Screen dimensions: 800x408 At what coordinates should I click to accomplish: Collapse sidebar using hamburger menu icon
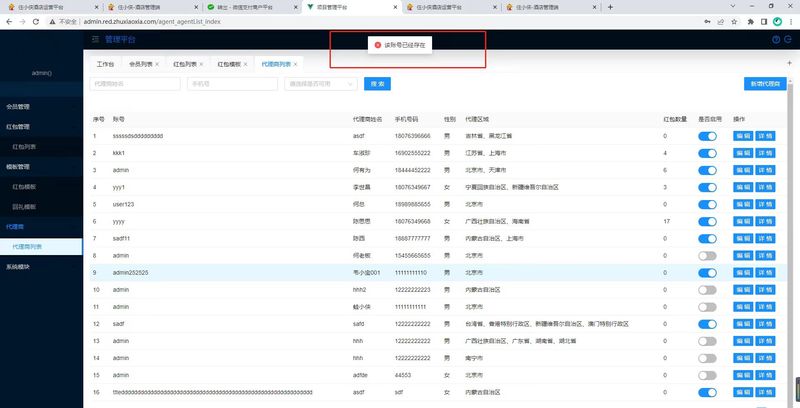(x=95, y=40)
